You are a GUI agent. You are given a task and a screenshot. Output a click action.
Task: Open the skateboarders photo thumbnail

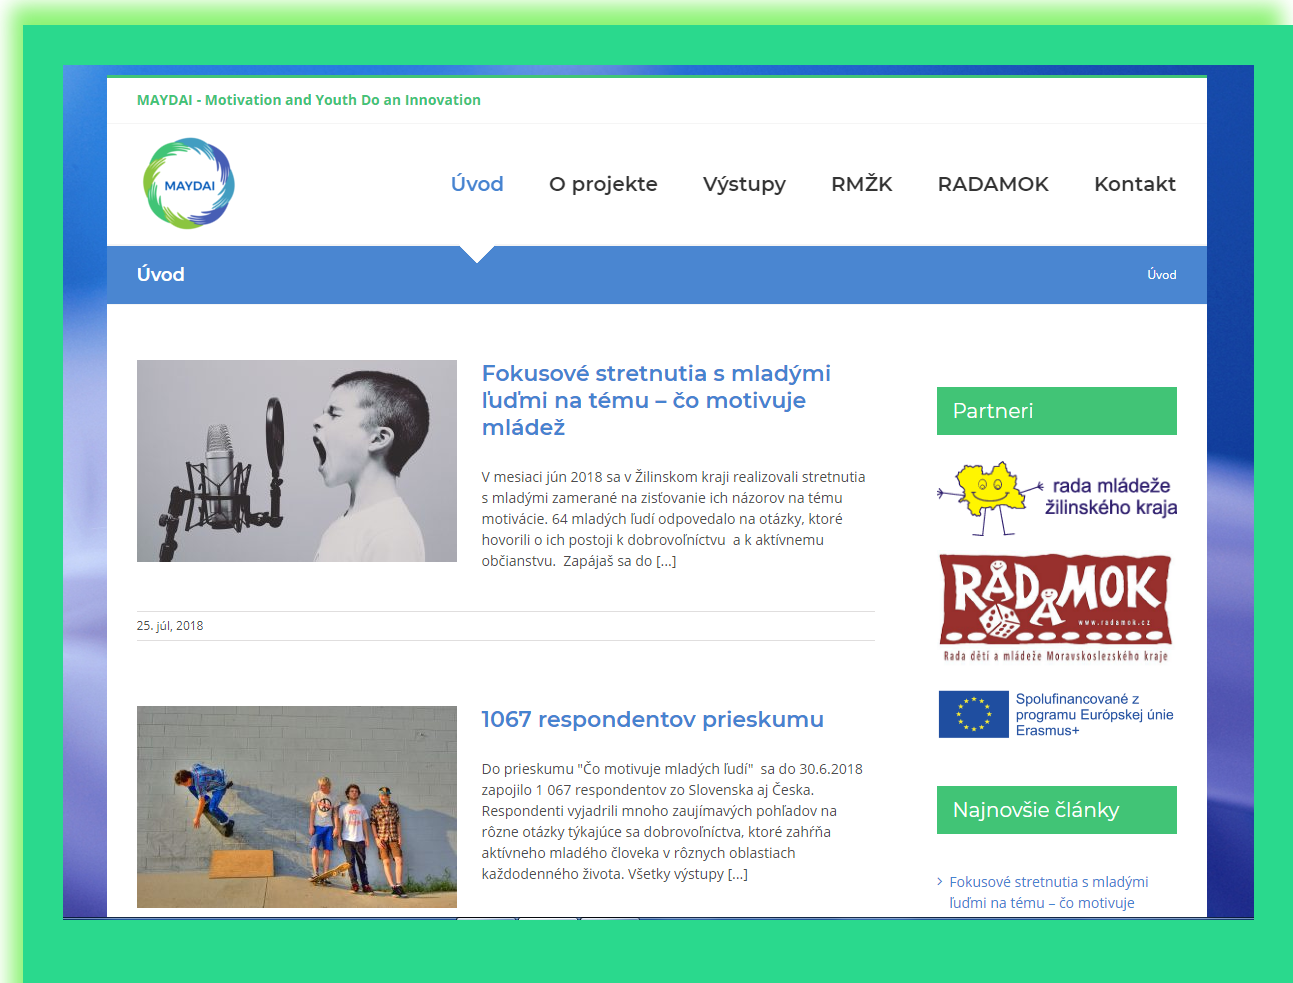(297, 807)
